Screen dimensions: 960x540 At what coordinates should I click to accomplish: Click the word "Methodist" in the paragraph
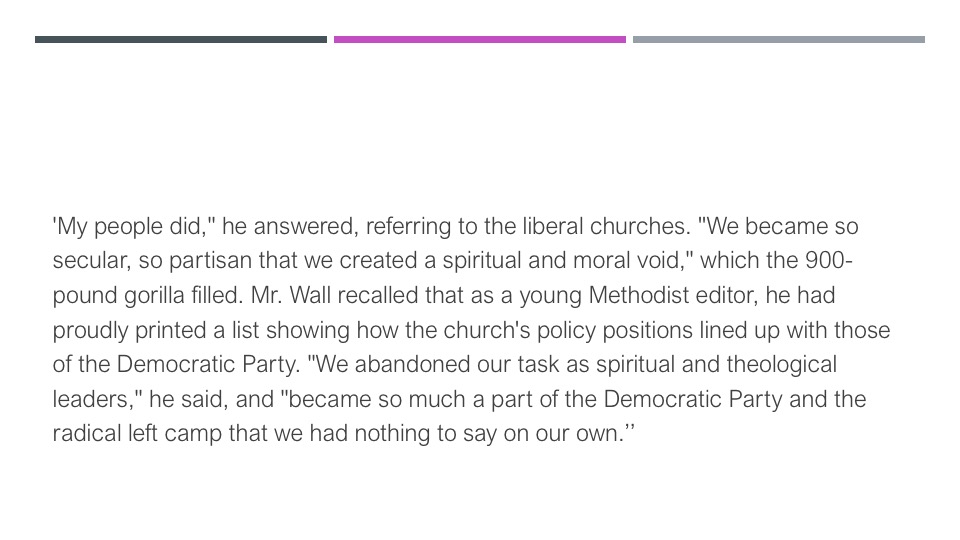point(639,296)
